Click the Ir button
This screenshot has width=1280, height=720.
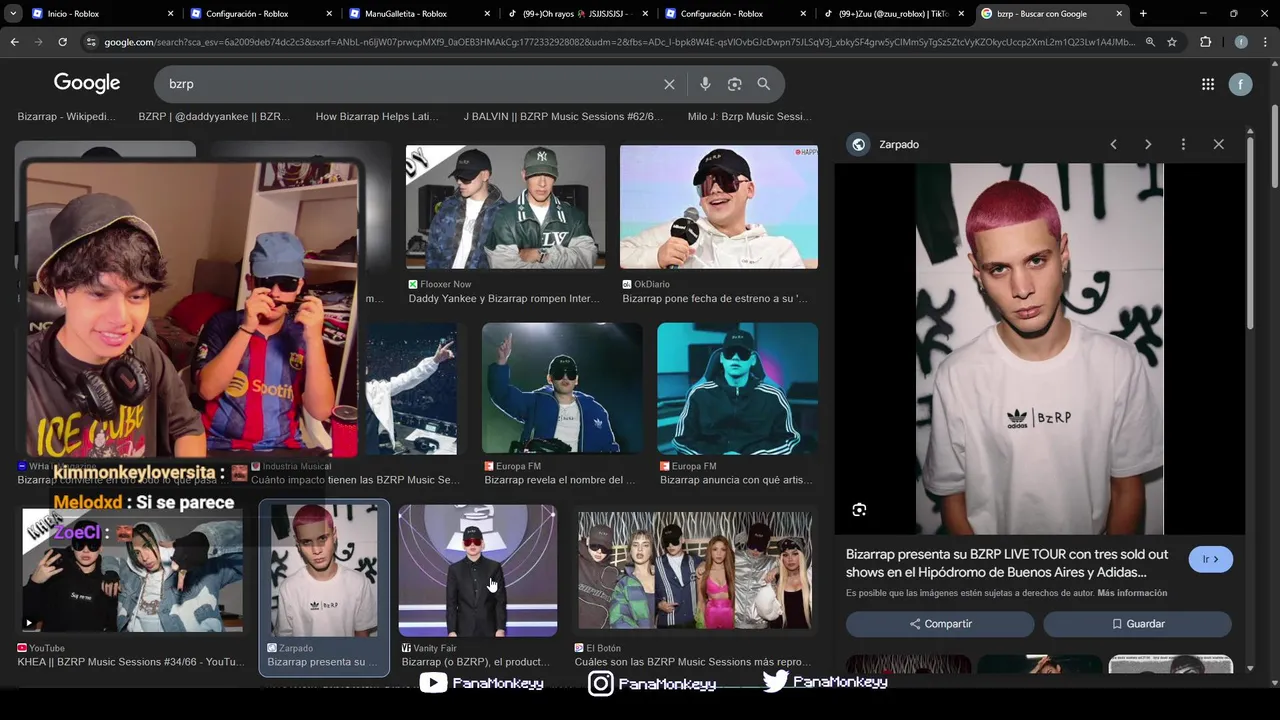(x=1210, y=560)
